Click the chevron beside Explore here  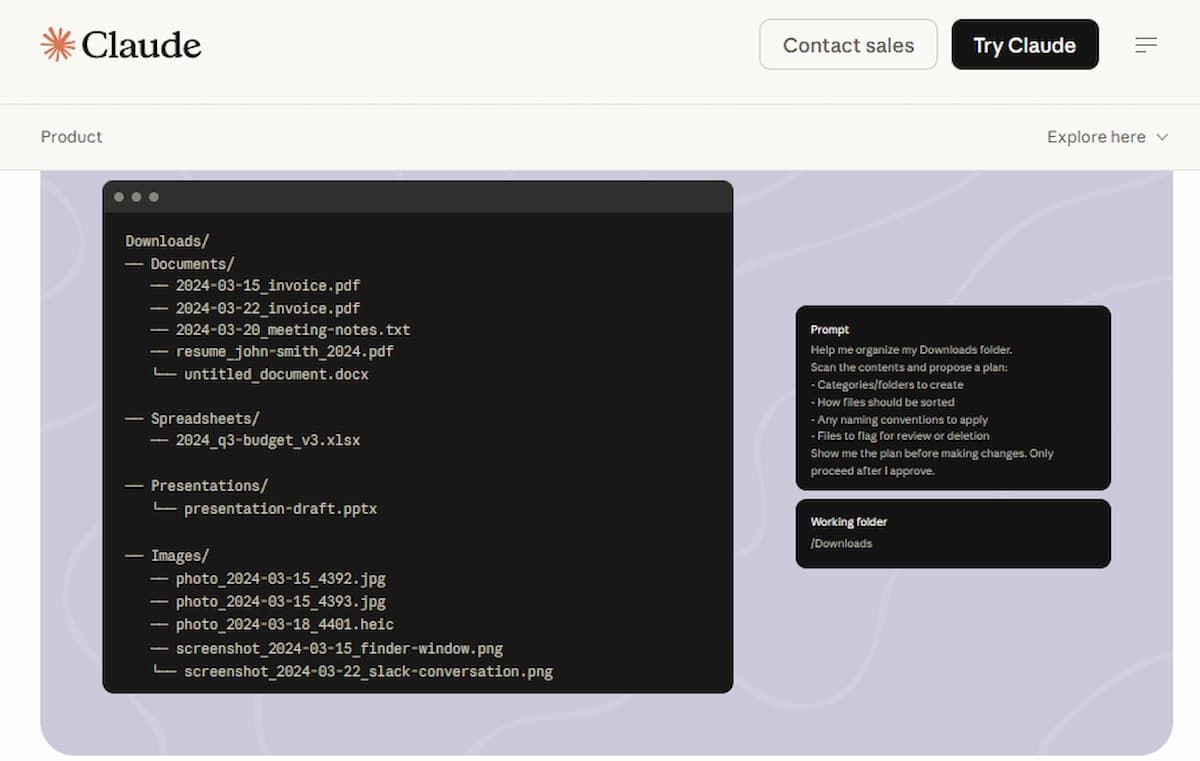pyautogui.click(x=1162, y=137)
